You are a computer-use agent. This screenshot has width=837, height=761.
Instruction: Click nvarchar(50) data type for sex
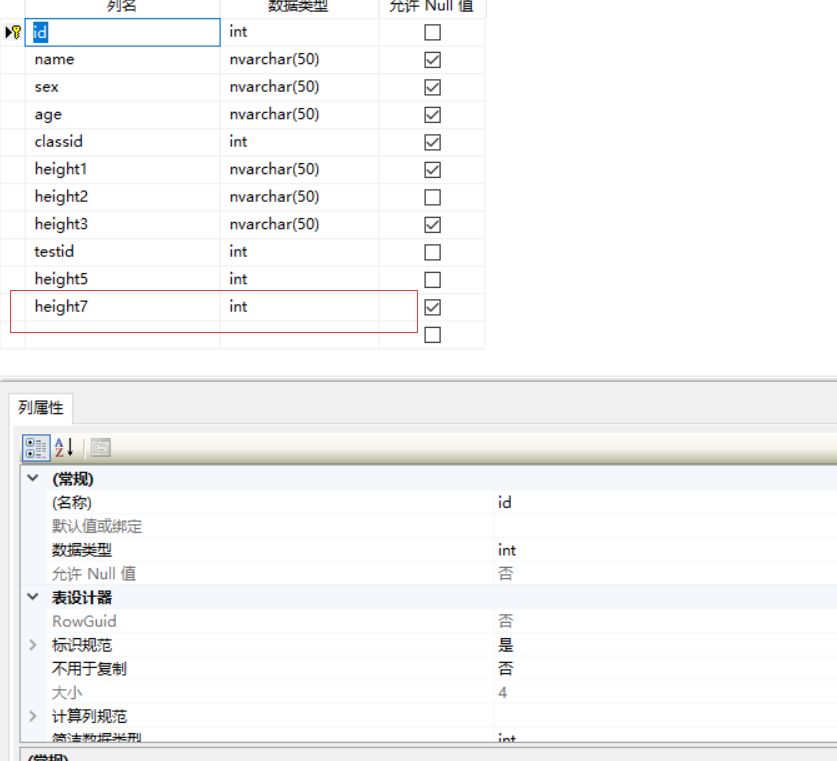click(x=299, y=87)
